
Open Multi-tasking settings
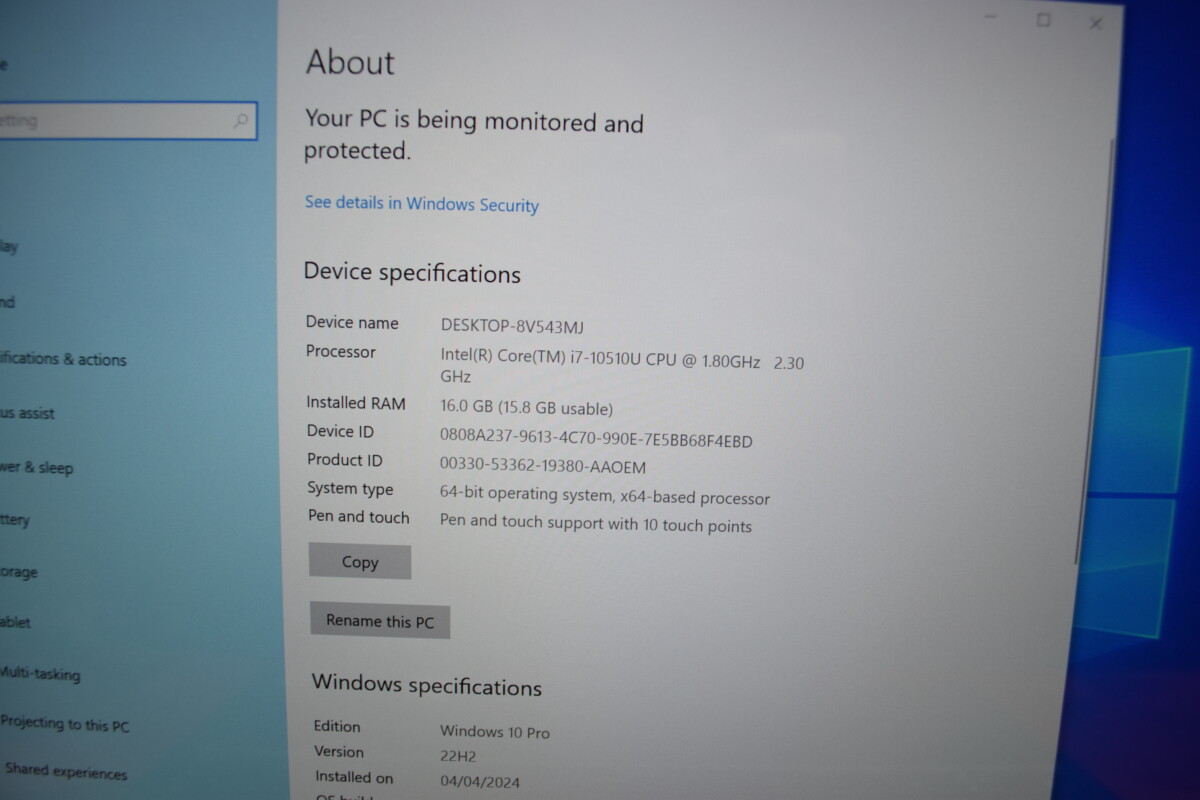pos(40,674)
